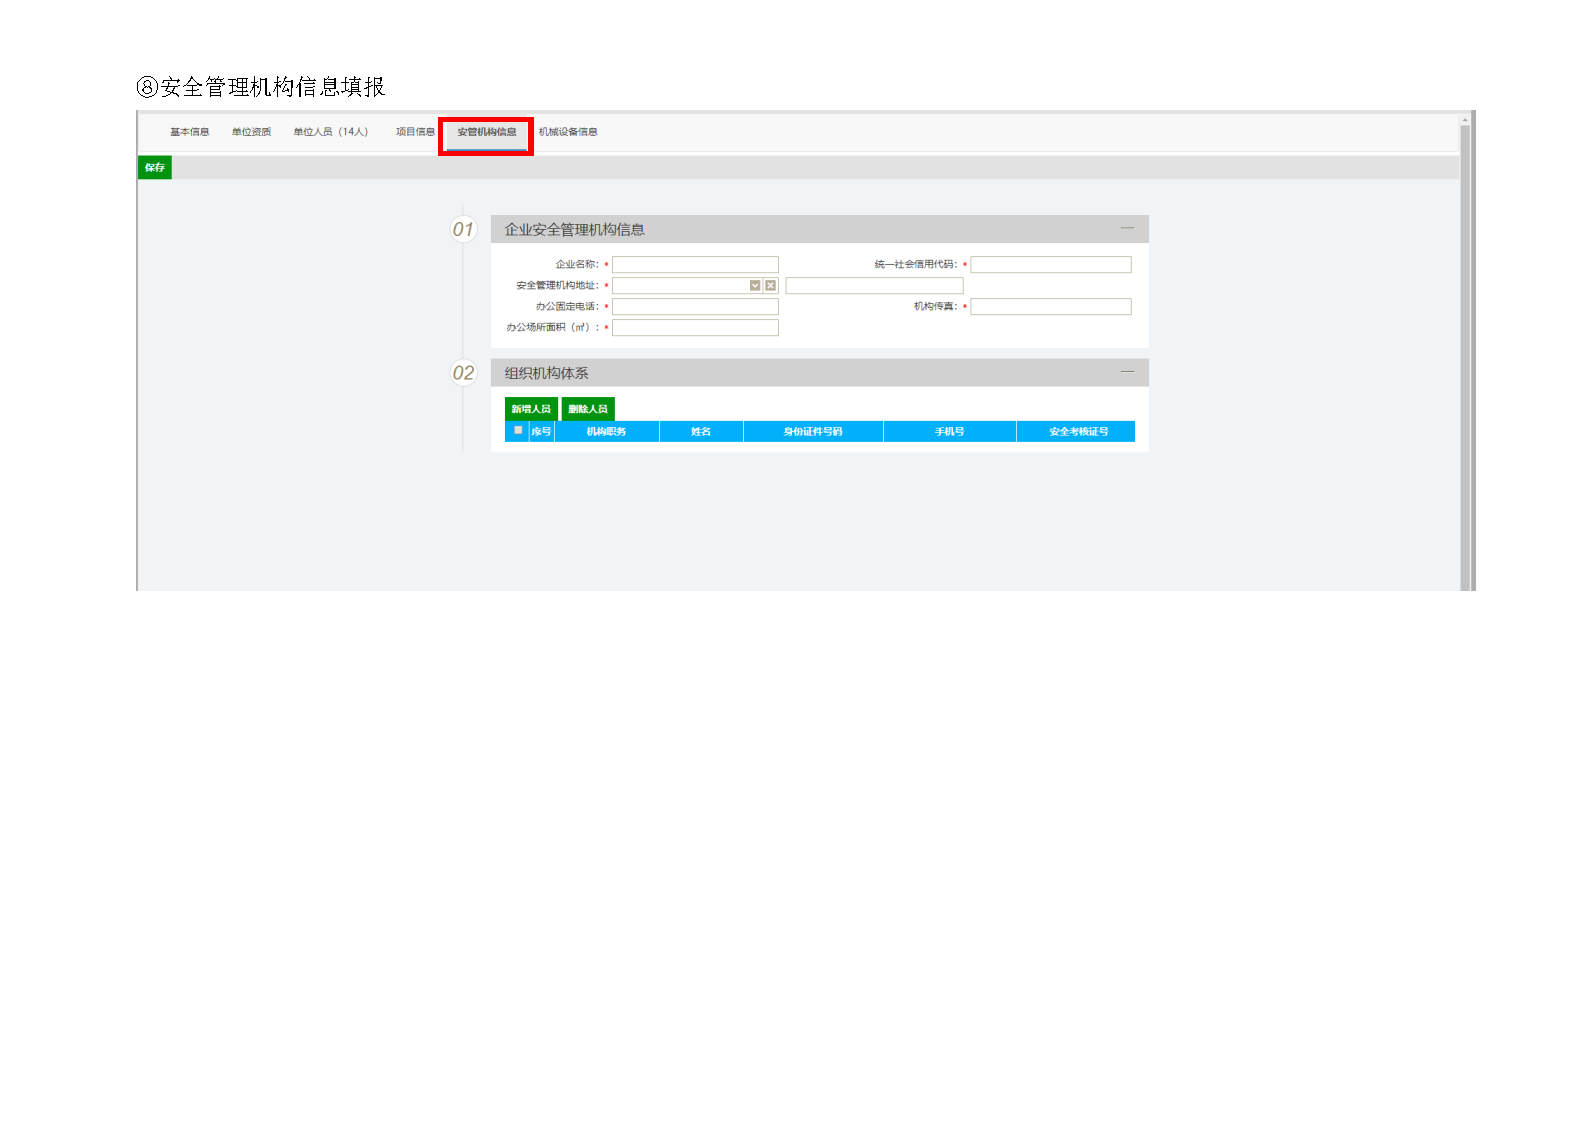Open the 机械设备信息 tab
This screenshot has height=1125, width=1591.
point(568,132)
